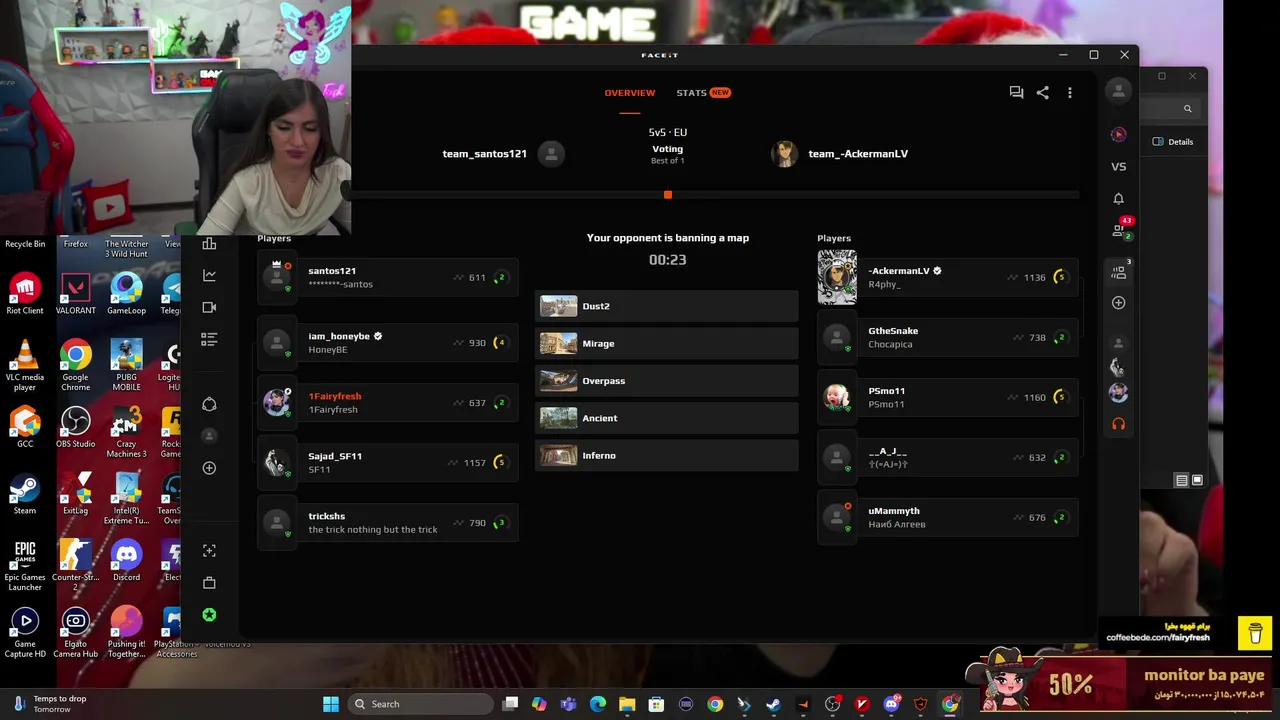Click the plus circle icon in left sidebar

209,468
